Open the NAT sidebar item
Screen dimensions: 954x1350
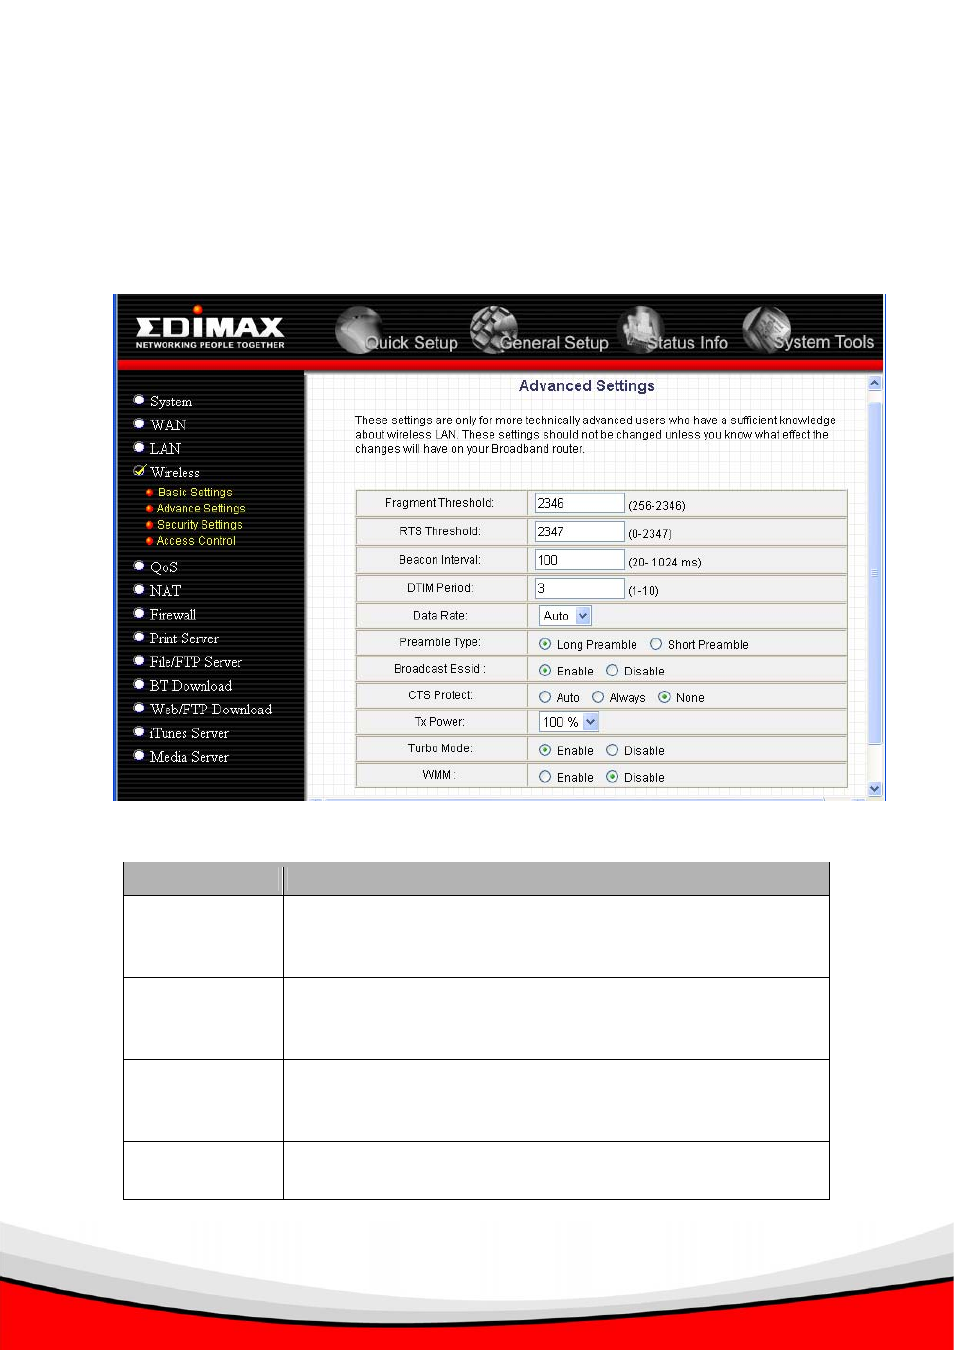click(165, 591)
